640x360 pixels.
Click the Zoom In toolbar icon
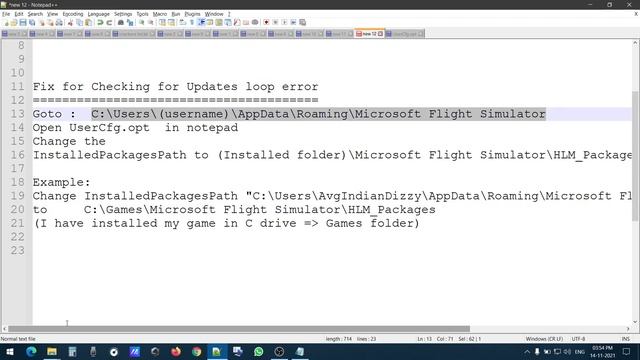click(141, 22)
